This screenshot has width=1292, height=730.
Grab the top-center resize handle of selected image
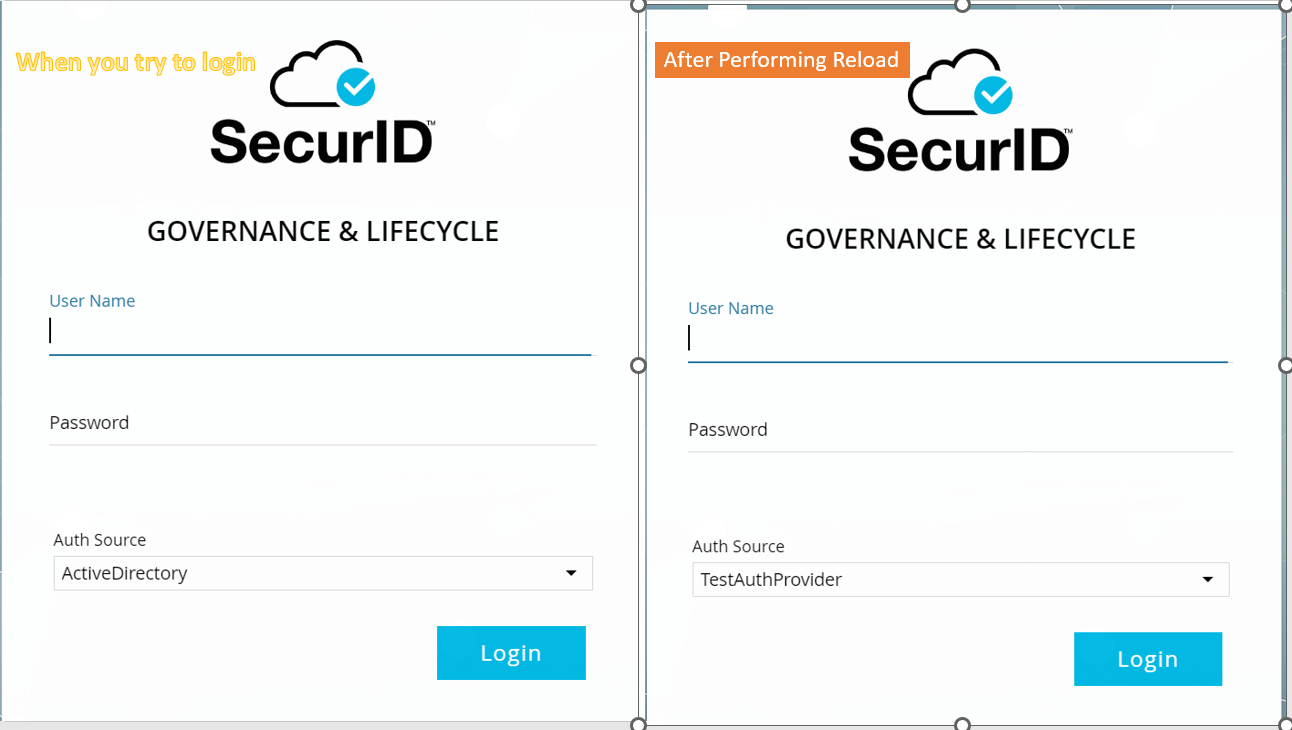coord(962,5)
